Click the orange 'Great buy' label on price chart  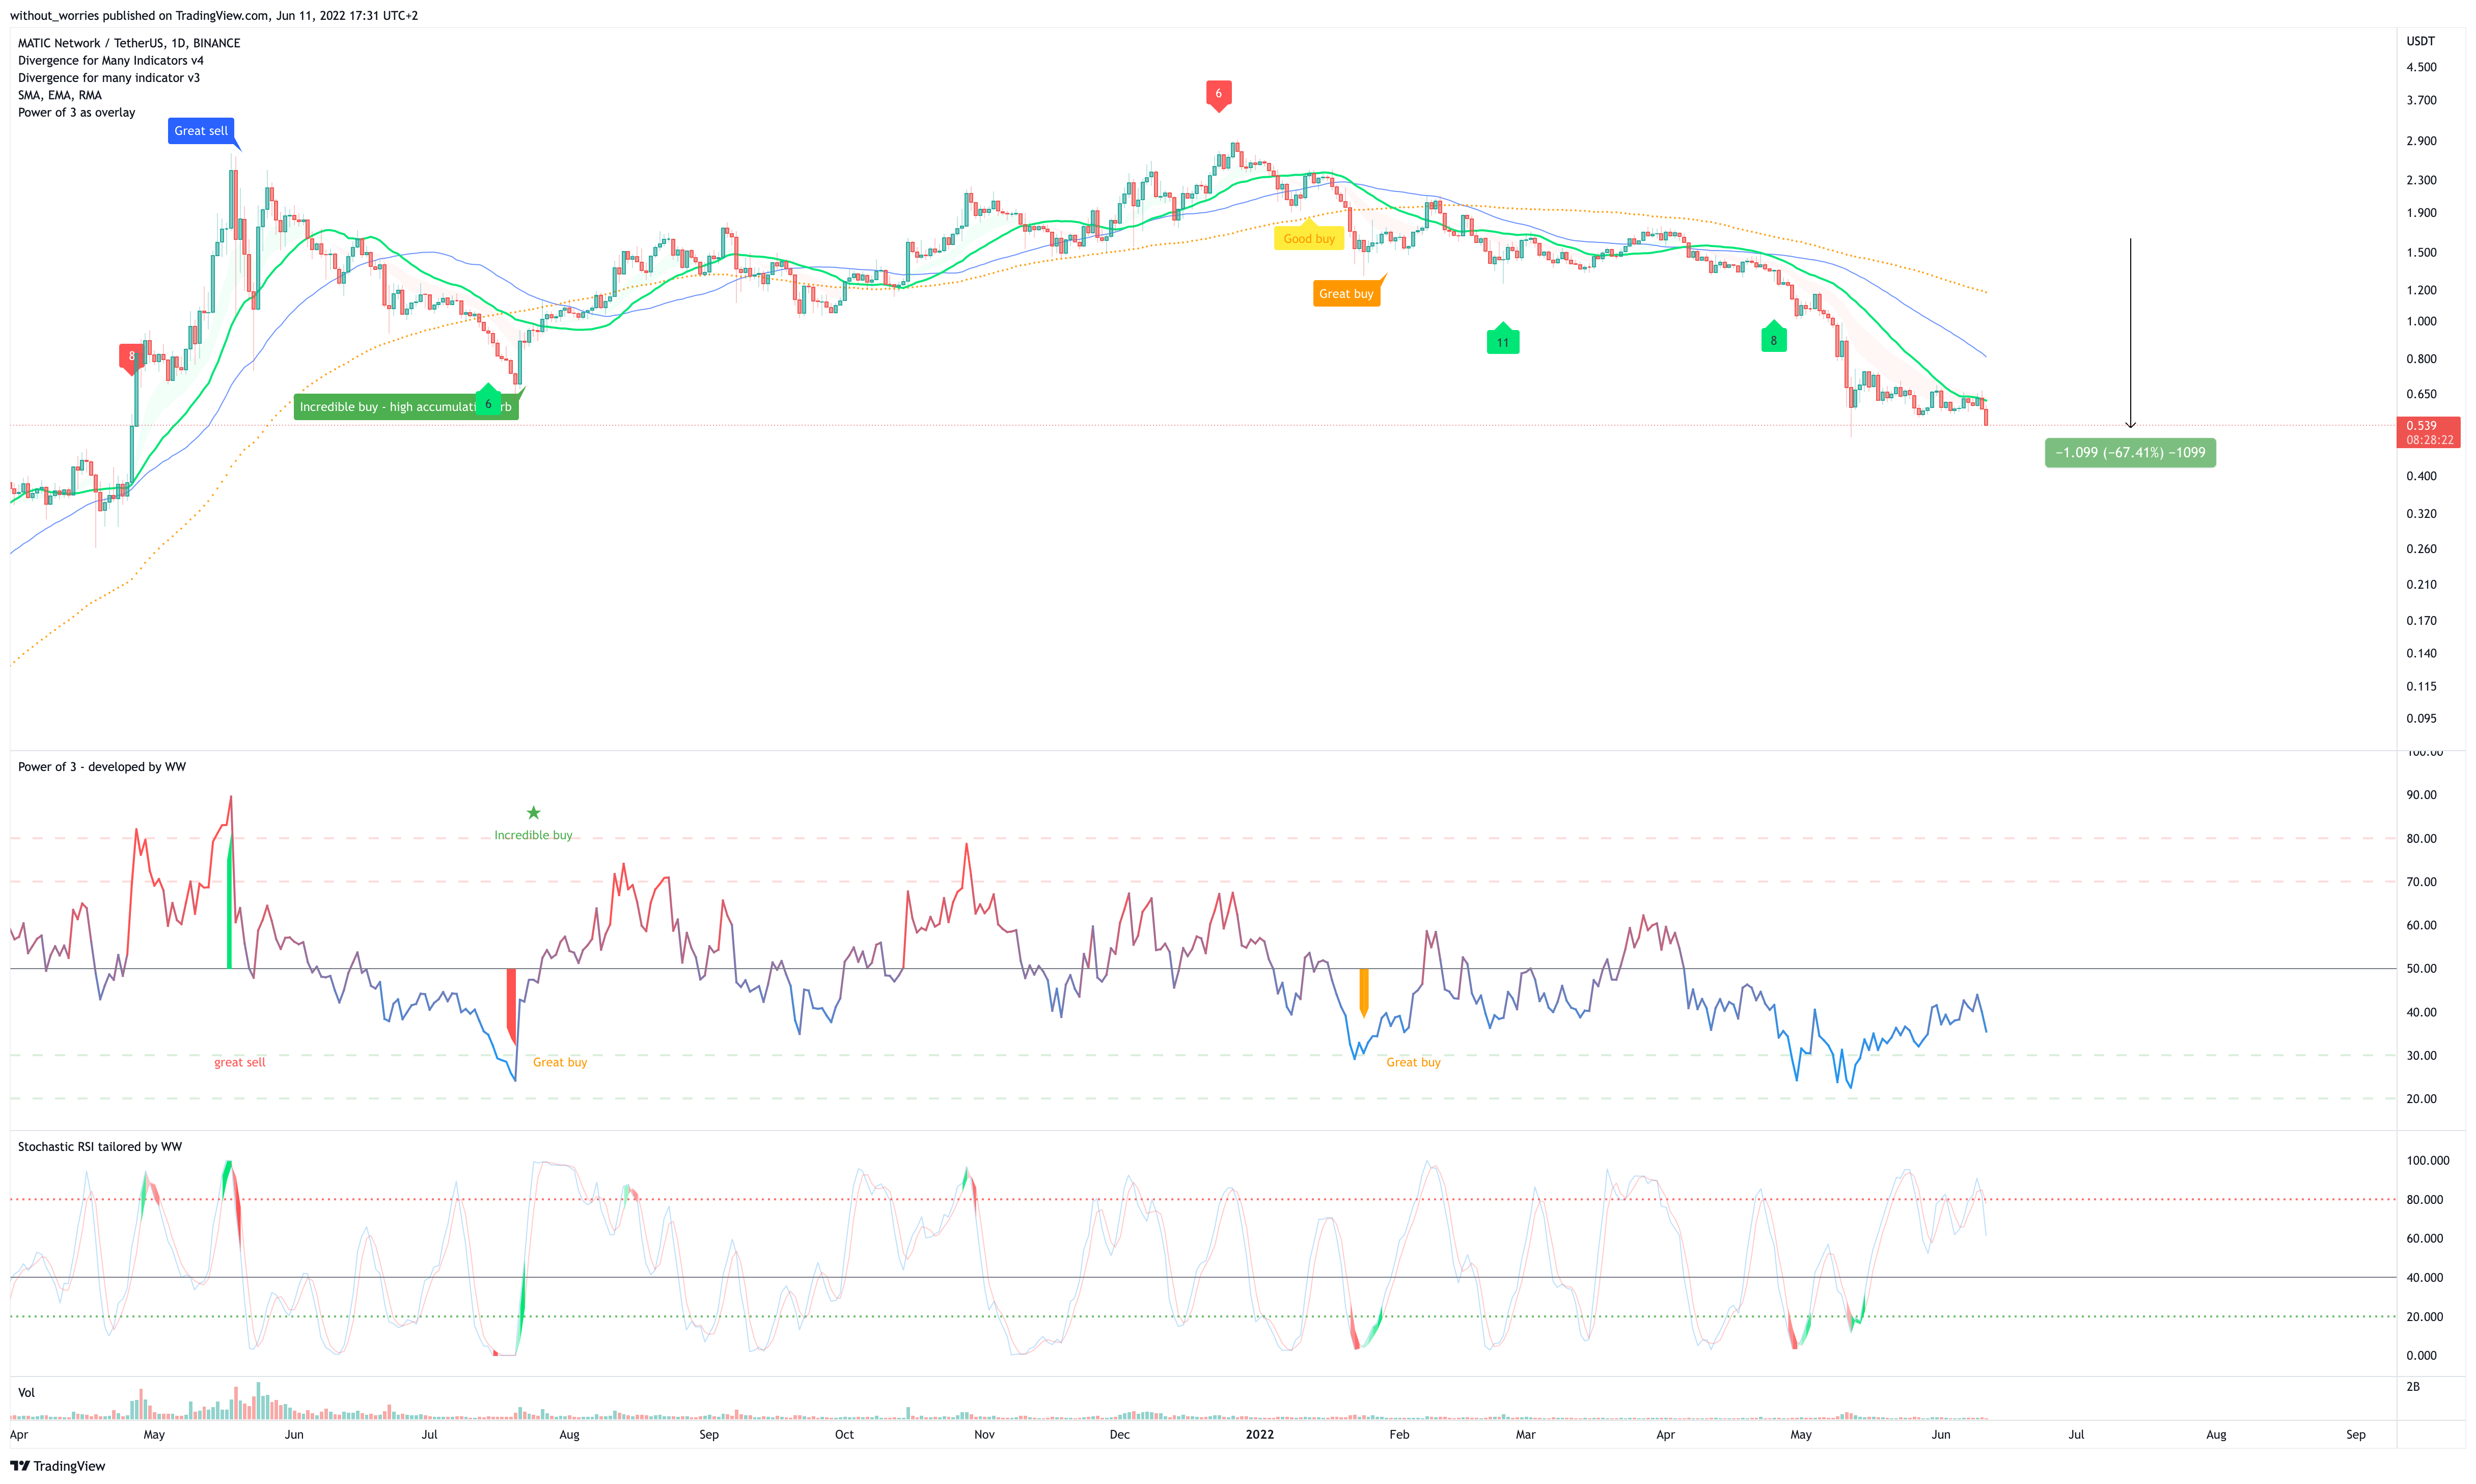click(1346, 294)
